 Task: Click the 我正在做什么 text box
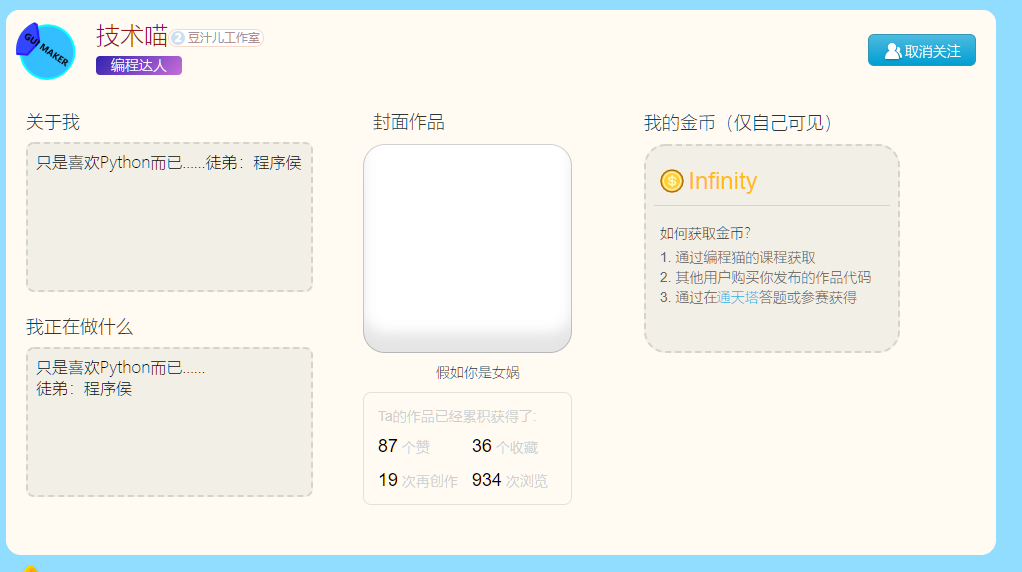point(169,422)
